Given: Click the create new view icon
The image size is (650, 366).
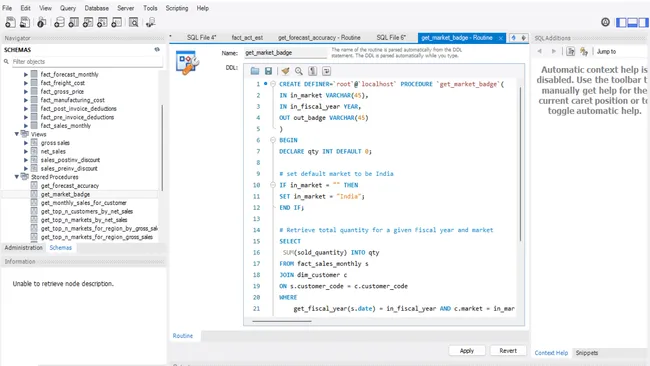Looking at the screenshot, I should click(88, 22).
